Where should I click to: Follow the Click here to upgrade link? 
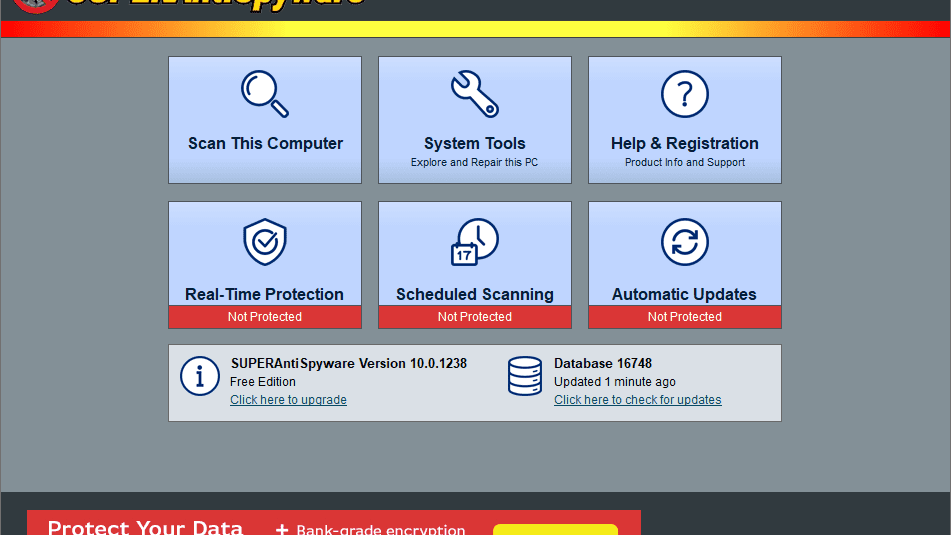click(x=288, y=400)
